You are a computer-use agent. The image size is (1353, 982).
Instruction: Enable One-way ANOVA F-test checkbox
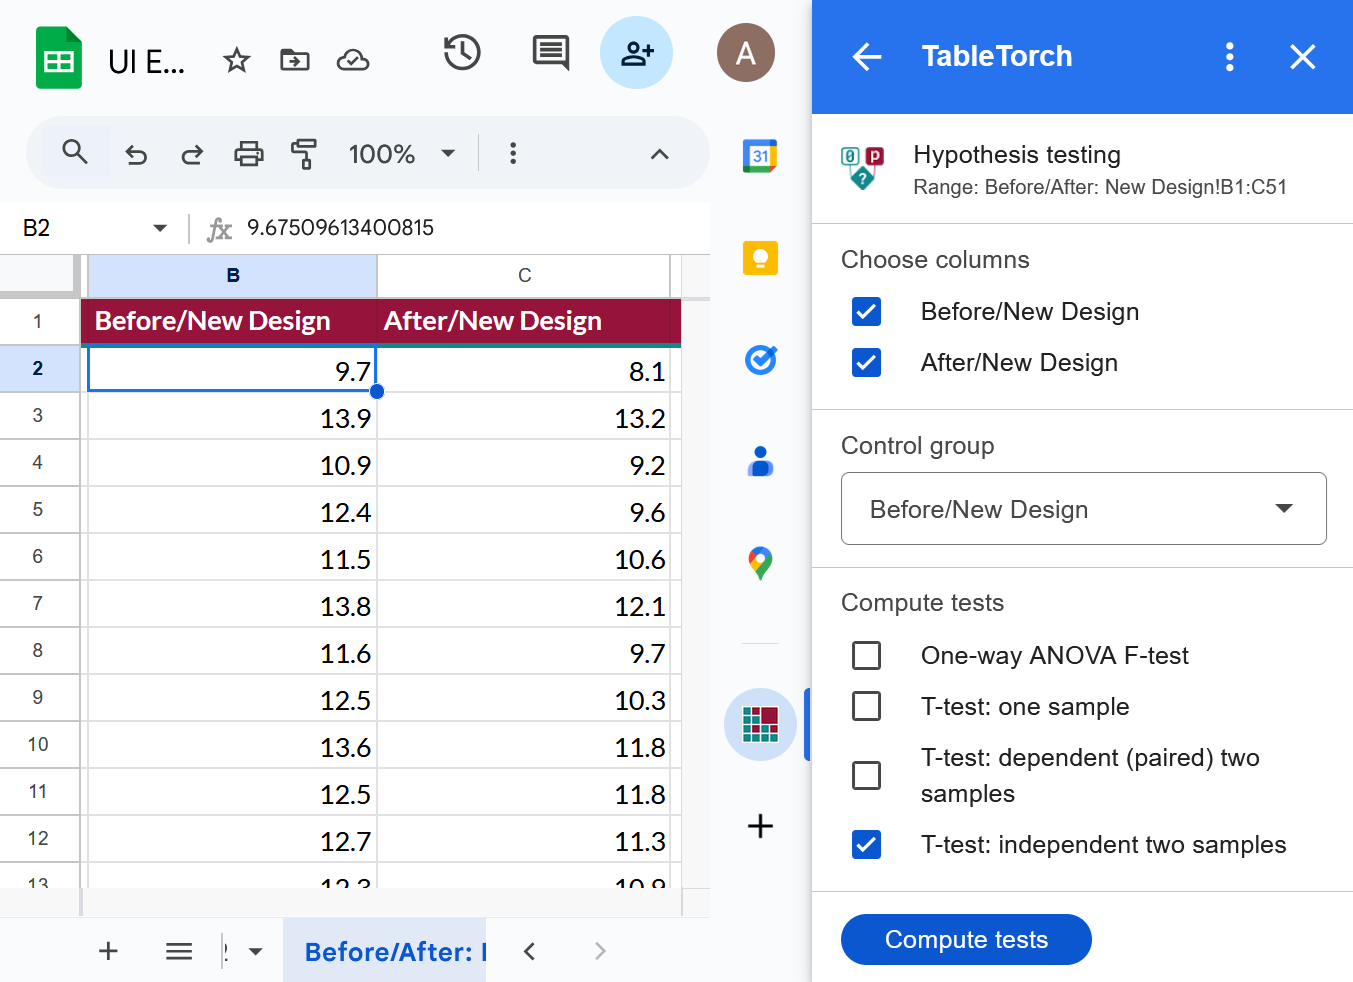coord(867,656)
